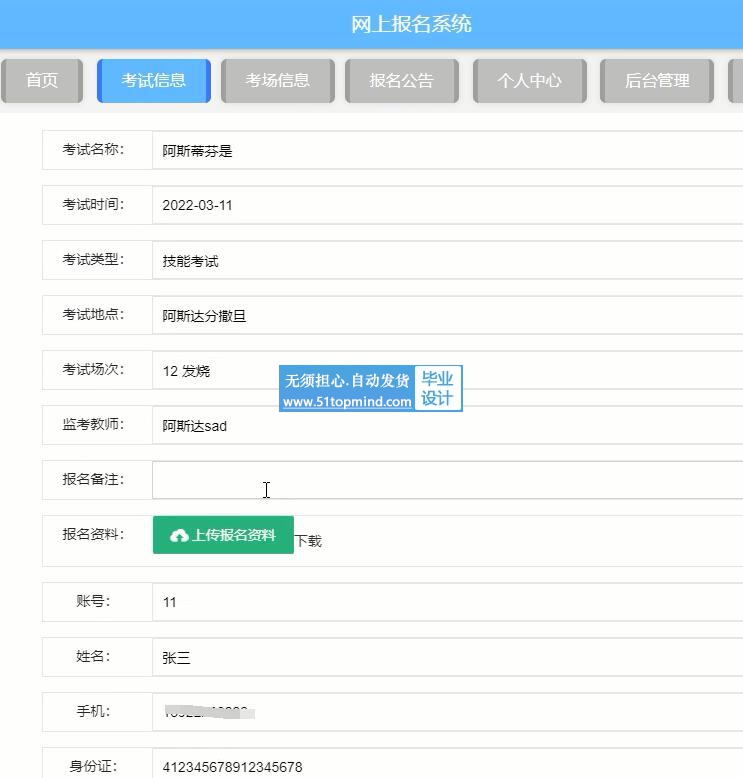Click the 考试类型 field showing 技能考试
This screenshot has width=743, height=778.
coord(447,261)
